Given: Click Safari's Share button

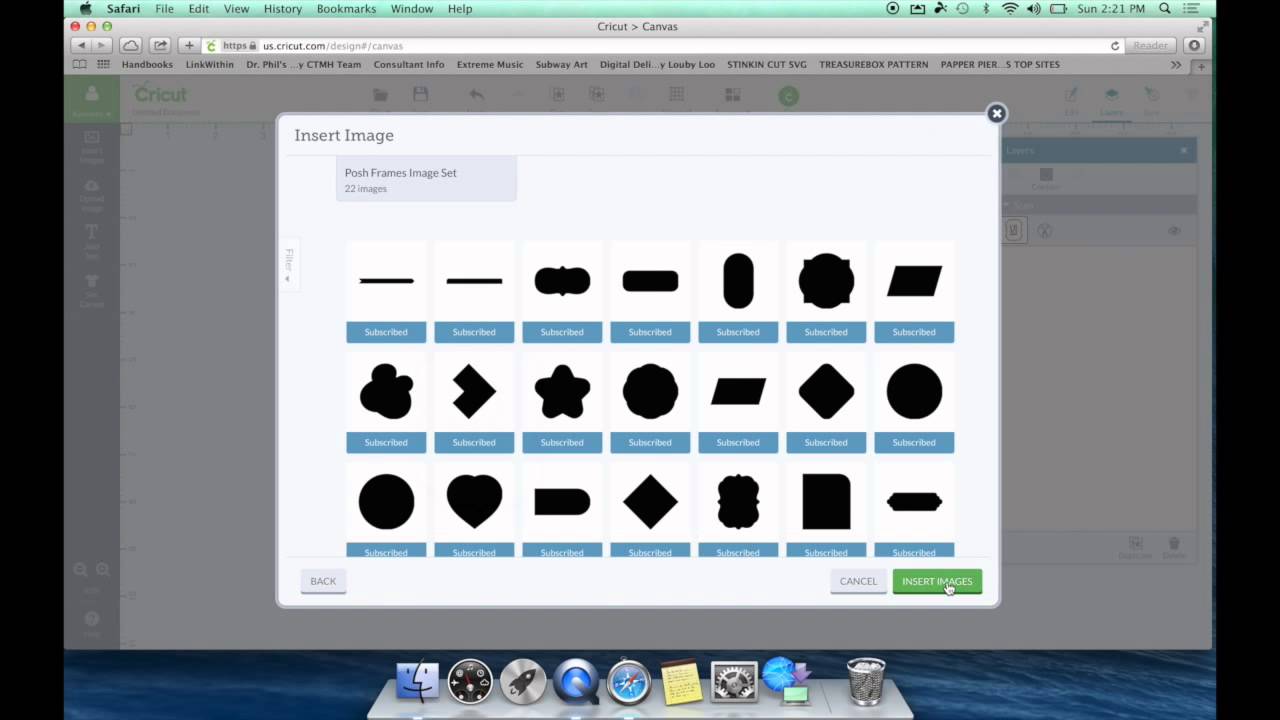Looking at the screenshot, I should [160, 46].
